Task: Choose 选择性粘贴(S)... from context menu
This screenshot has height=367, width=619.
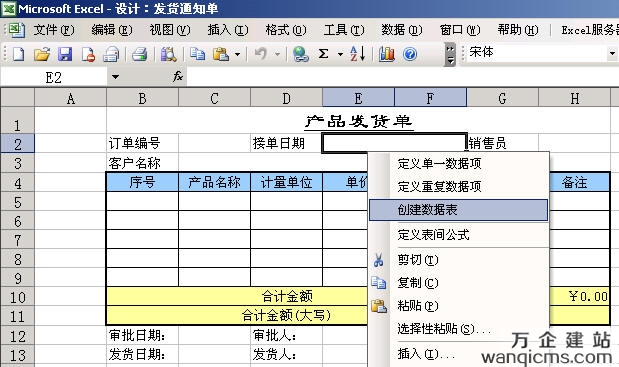Action: (459, 329)
